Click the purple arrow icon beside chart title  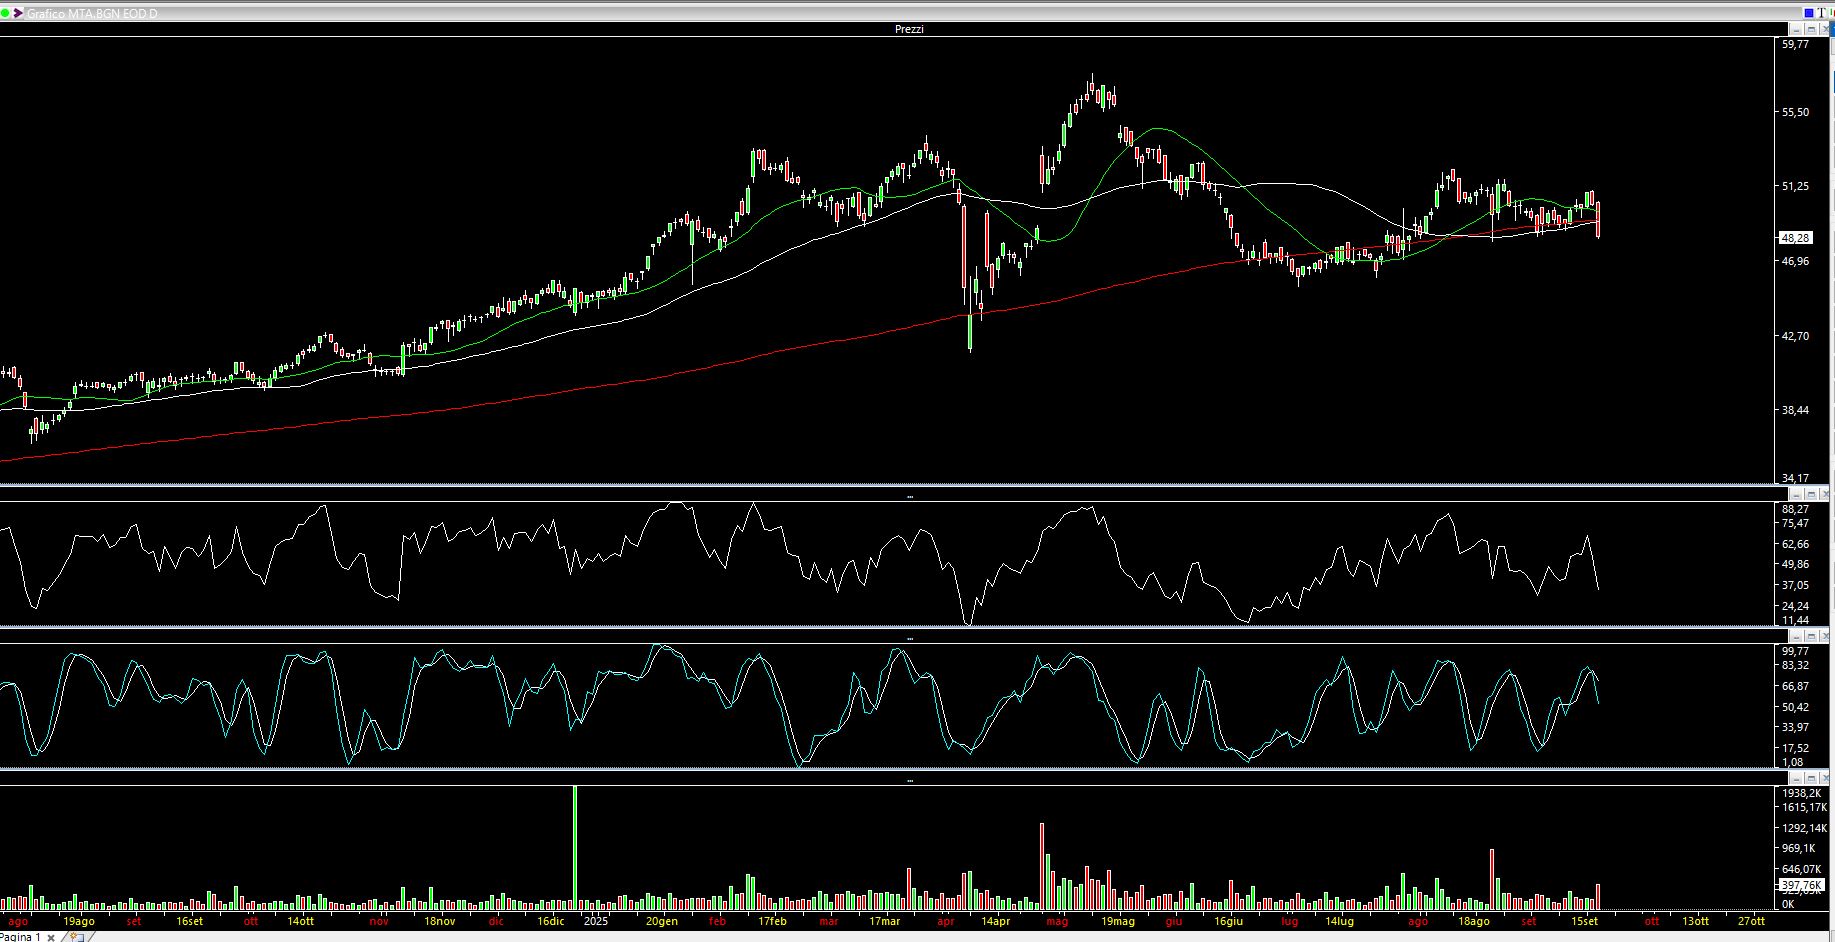coord(18,13)
